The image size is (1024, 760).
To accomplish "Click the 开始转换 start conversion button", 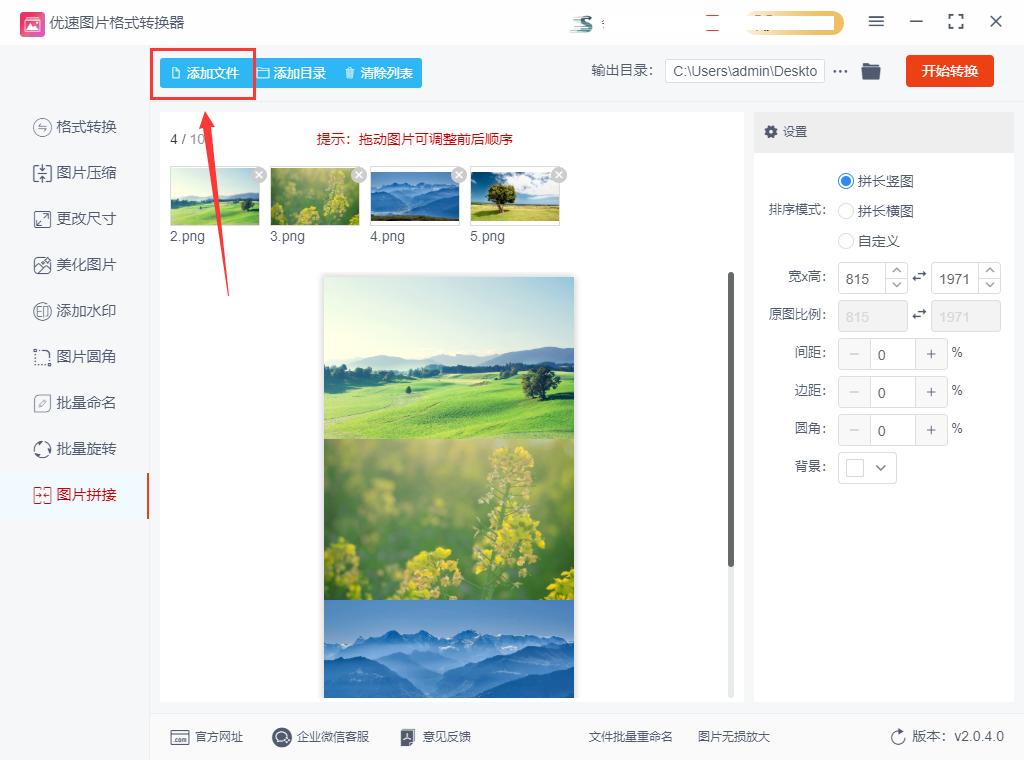I will coord(949,71).
